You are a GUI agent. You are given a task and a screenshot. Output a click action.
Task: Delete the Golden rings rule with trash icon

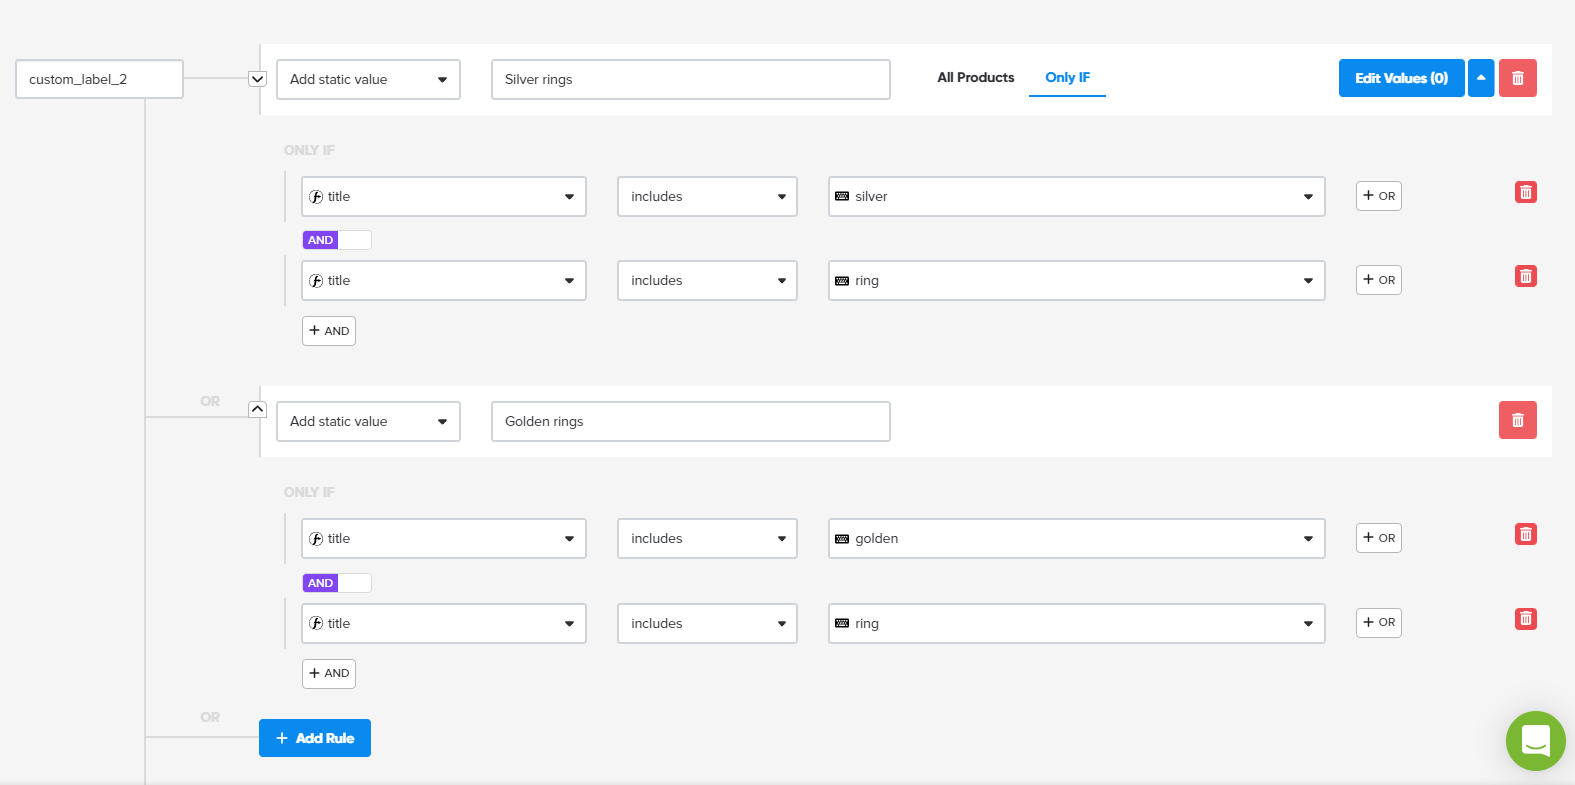click(x=1517, y=420)
